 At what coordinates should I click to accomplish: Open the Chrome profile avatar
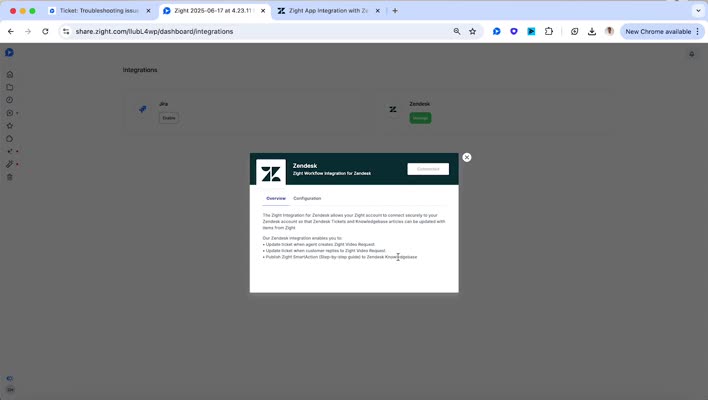pyautogui.click(x=609, y=31)
